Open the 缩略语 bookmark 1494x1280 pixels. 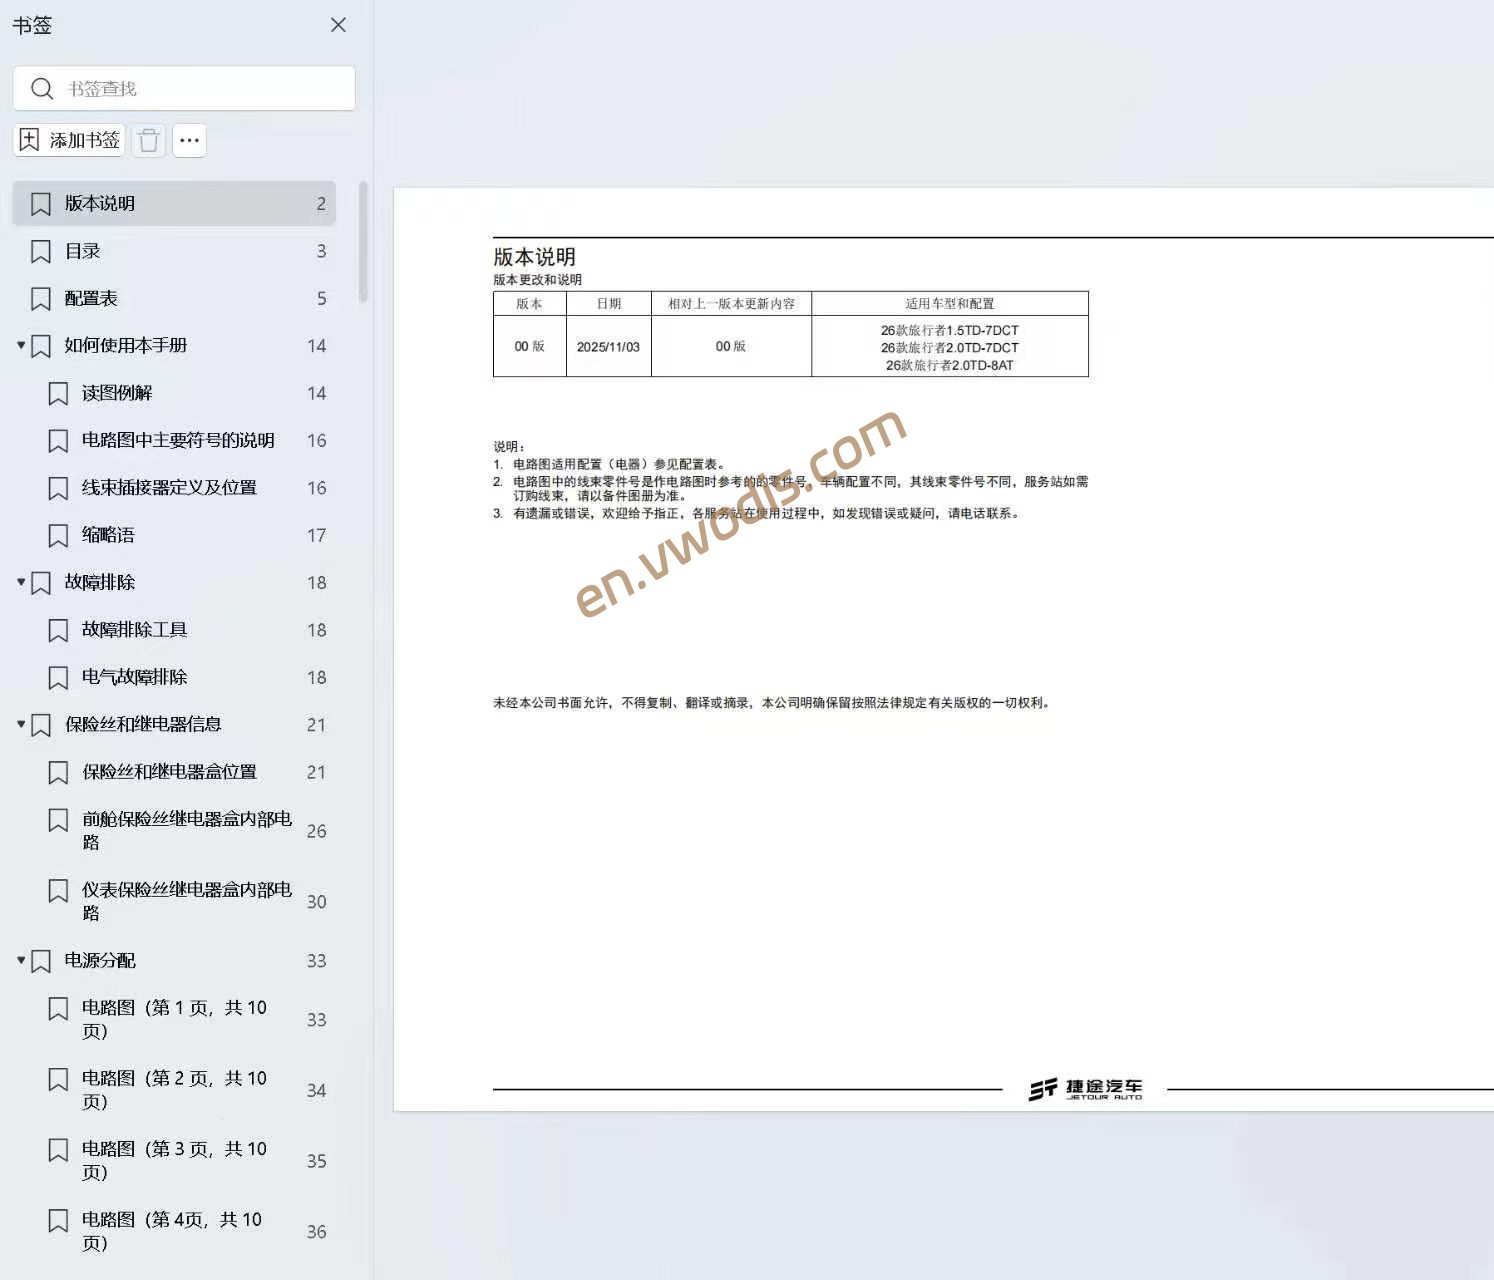coord(108,535)
